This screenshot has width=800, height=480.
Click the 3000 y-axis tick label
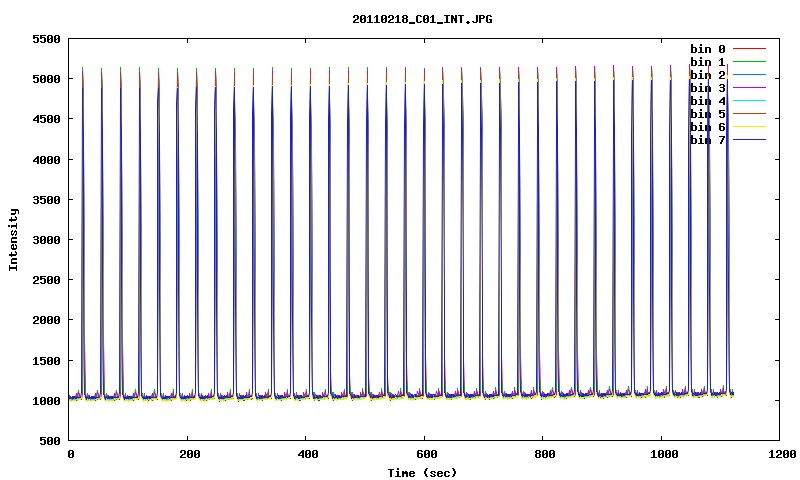(46, 240)
